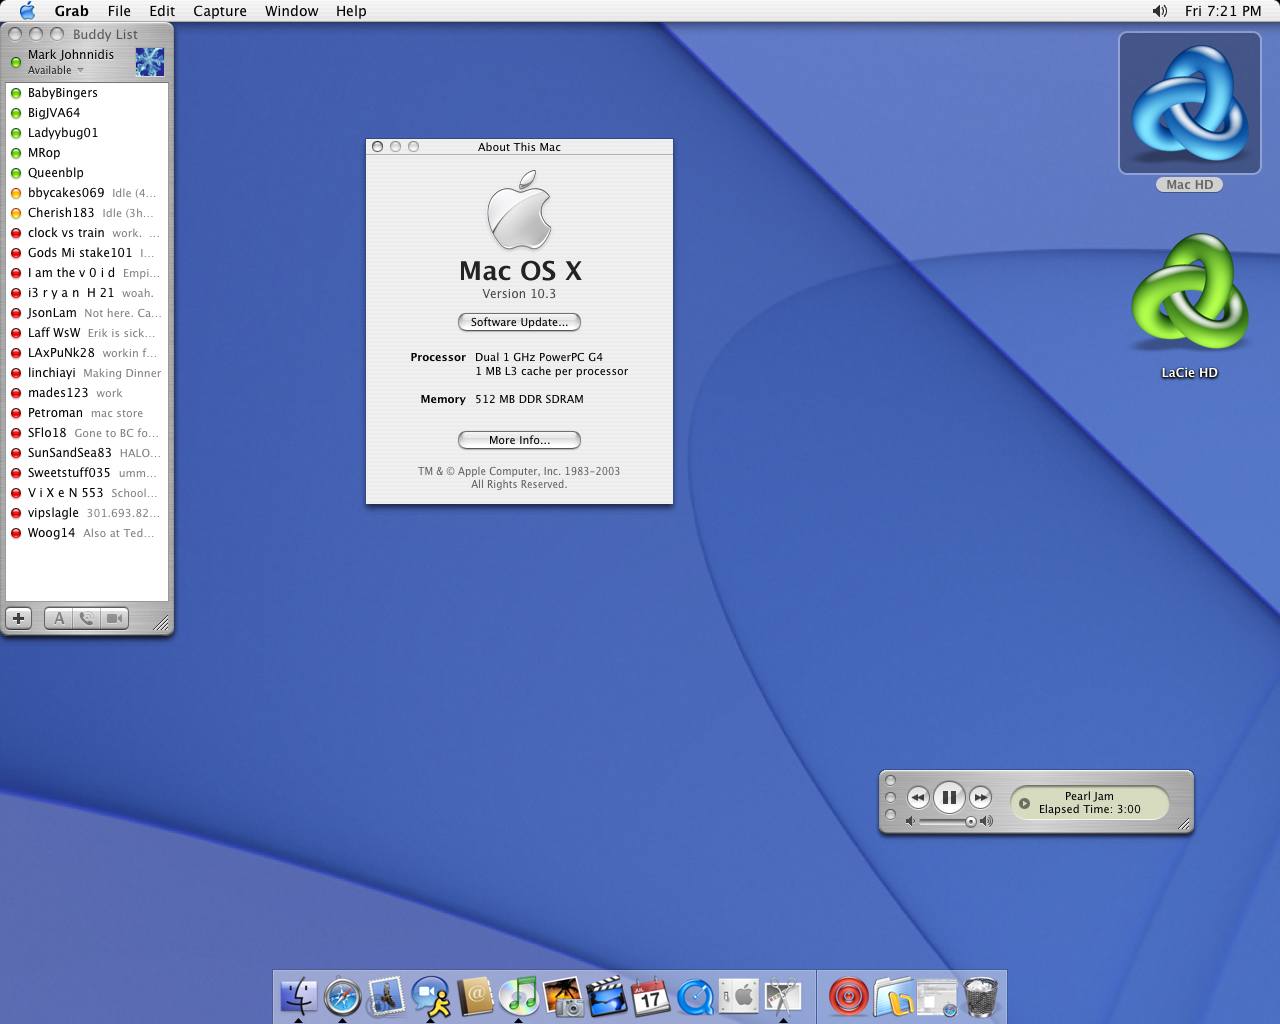
Task: Click Version 10.3 text
Action: click(519, 294)
